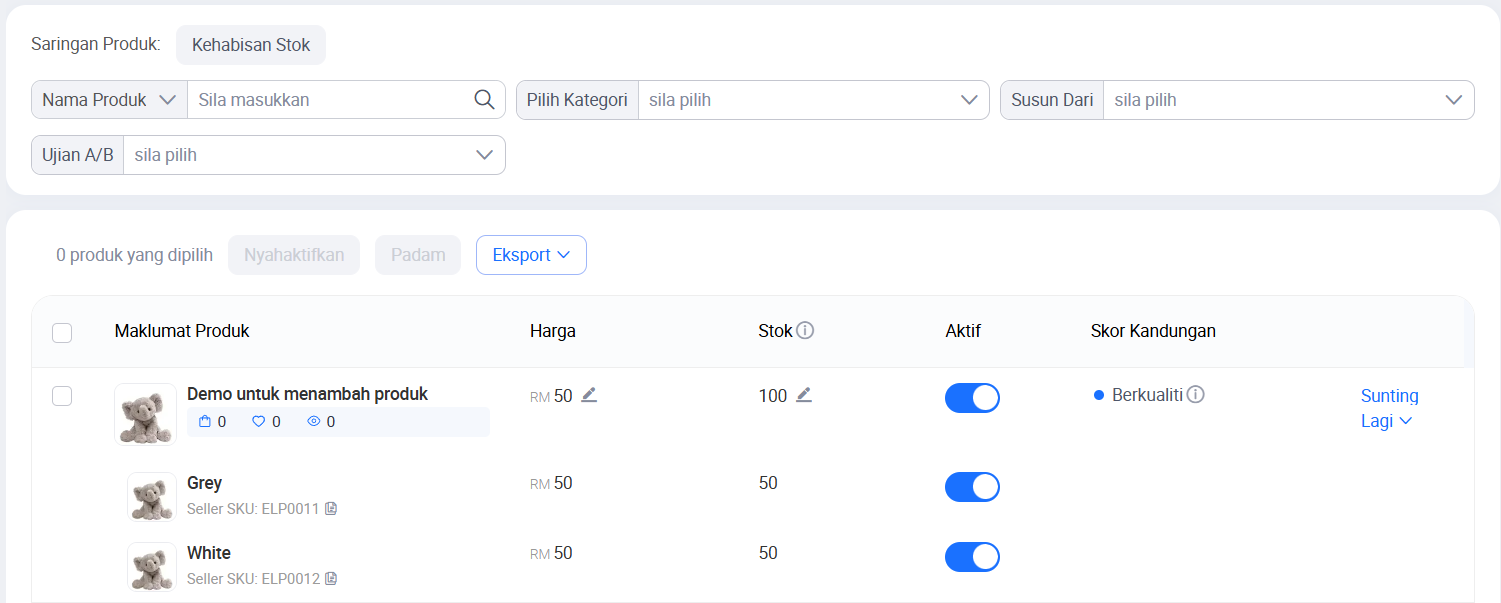Select the Demo untuk menambah produk checkbox
1501x603 pixels.
pos(62,396)
